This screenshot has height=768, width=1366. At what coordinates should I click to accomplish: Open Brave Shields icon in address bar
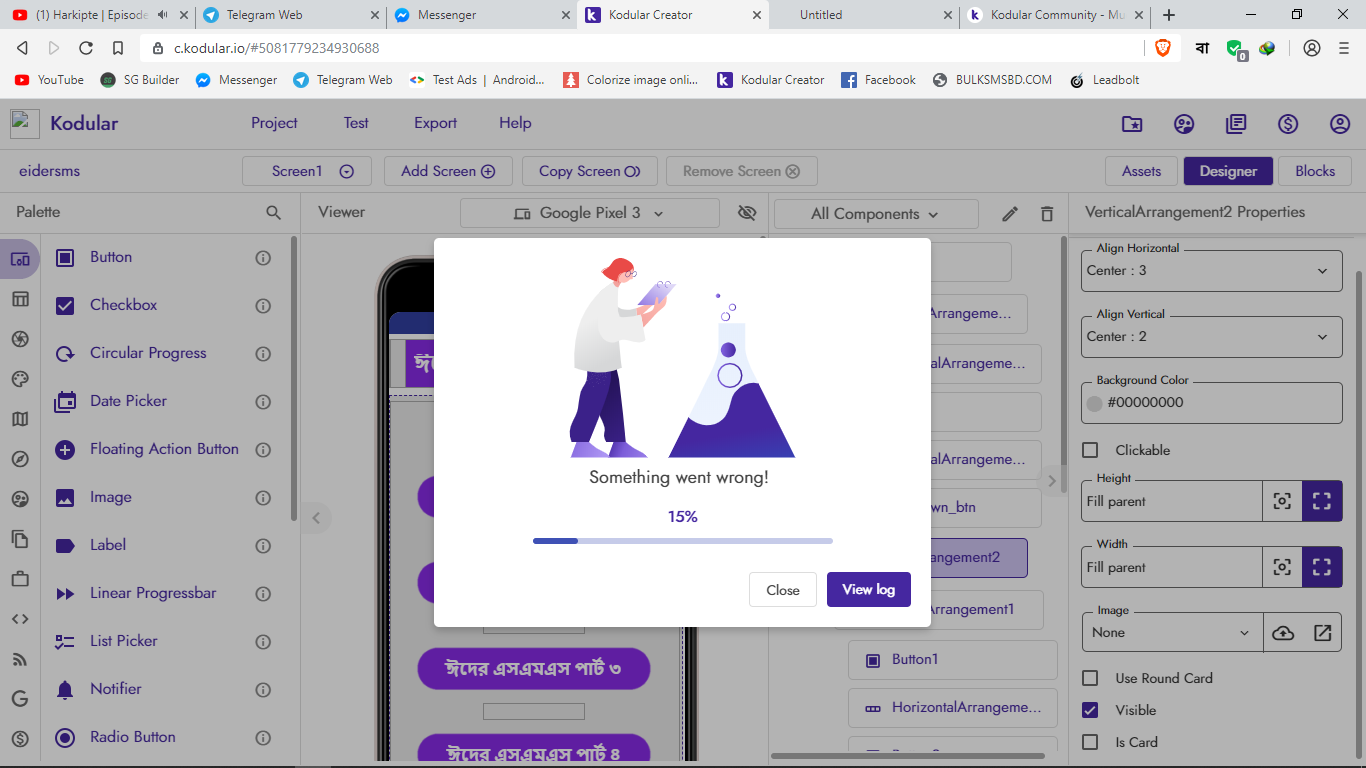[x=1163, y=48]
